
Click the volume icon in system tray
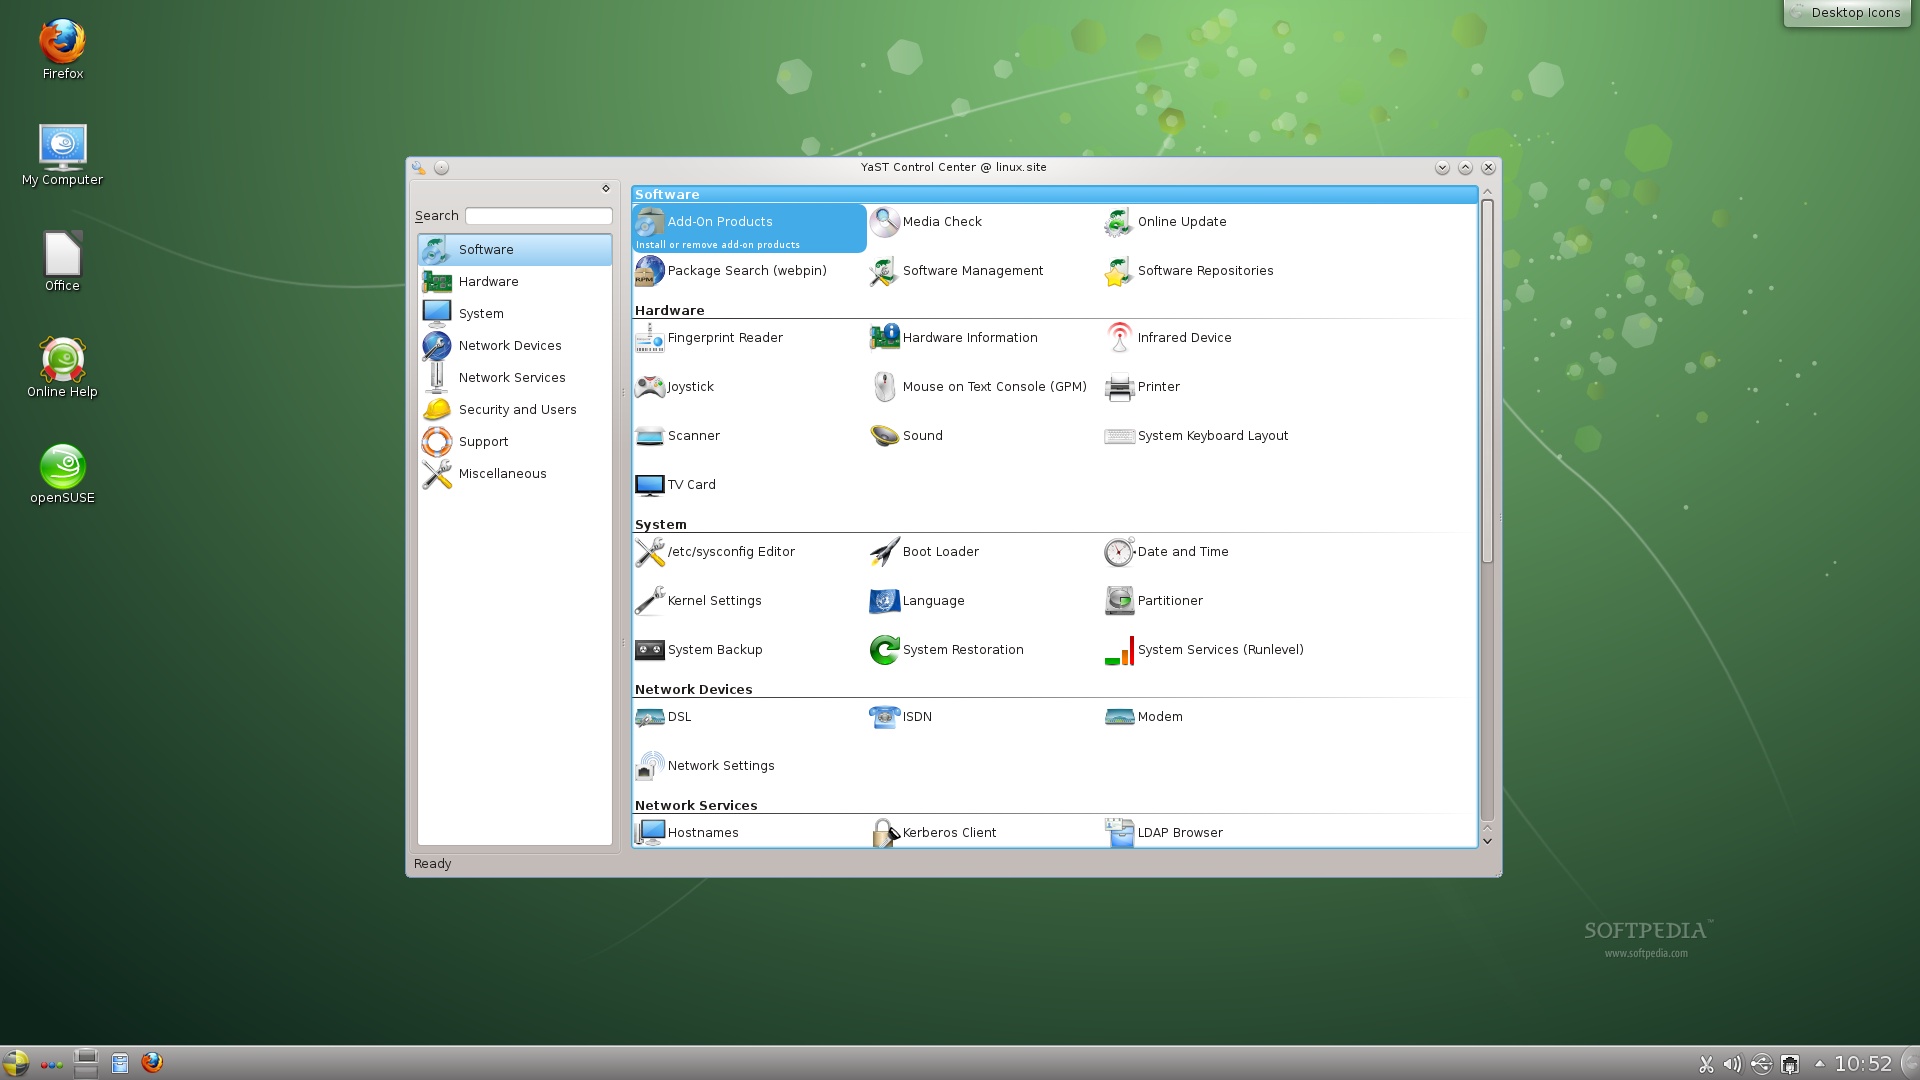(1733, 1064)
